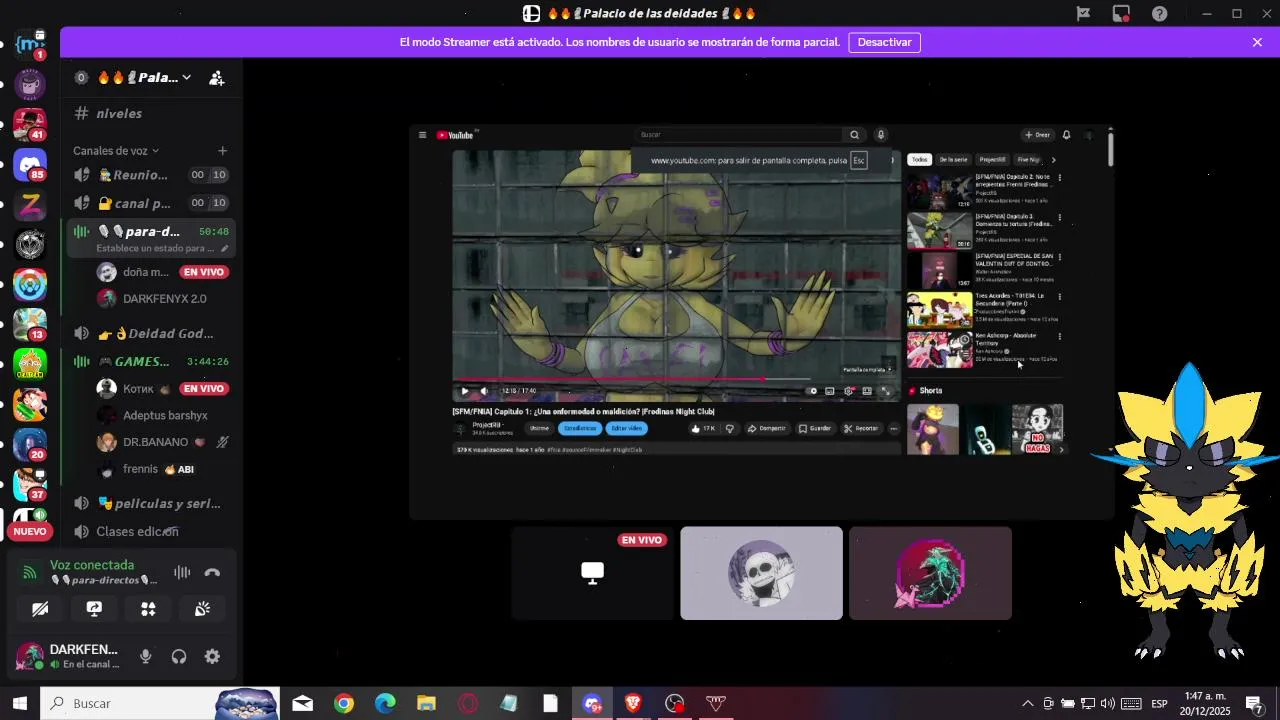Join the Clases edicion voice channel

coord(151,532)
